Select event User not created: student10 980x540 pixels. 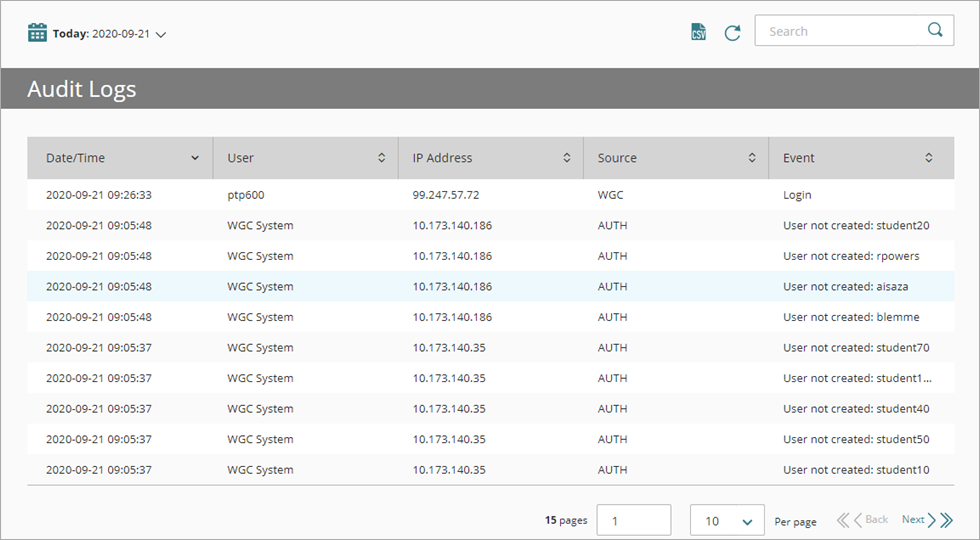[x=856, y=470]
